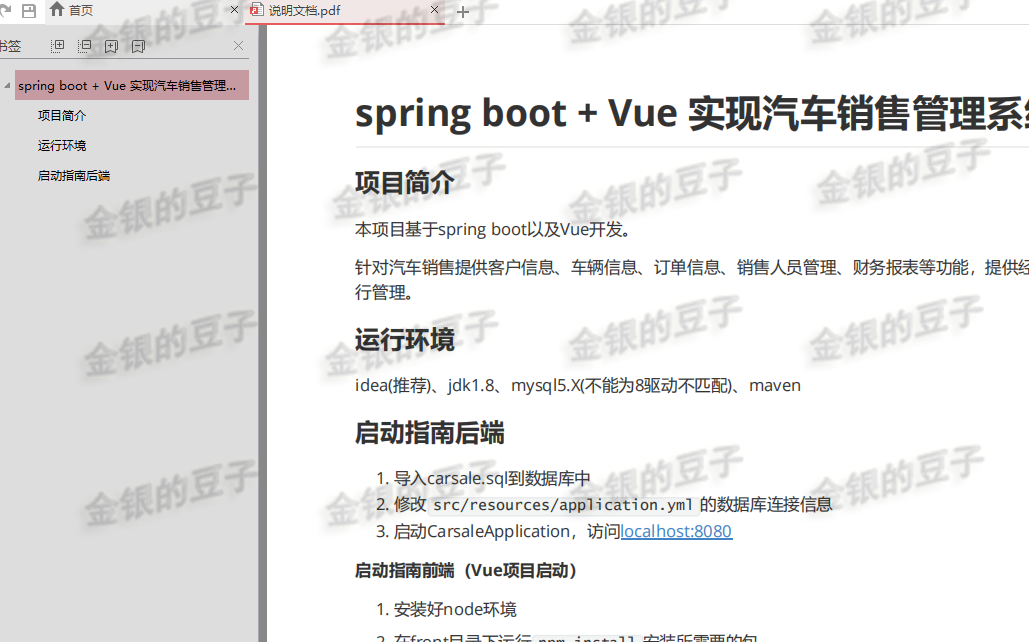The width and height of the screenshot is (1029, 642).
Task: Open the home page with the house icon
Action: 57,11
